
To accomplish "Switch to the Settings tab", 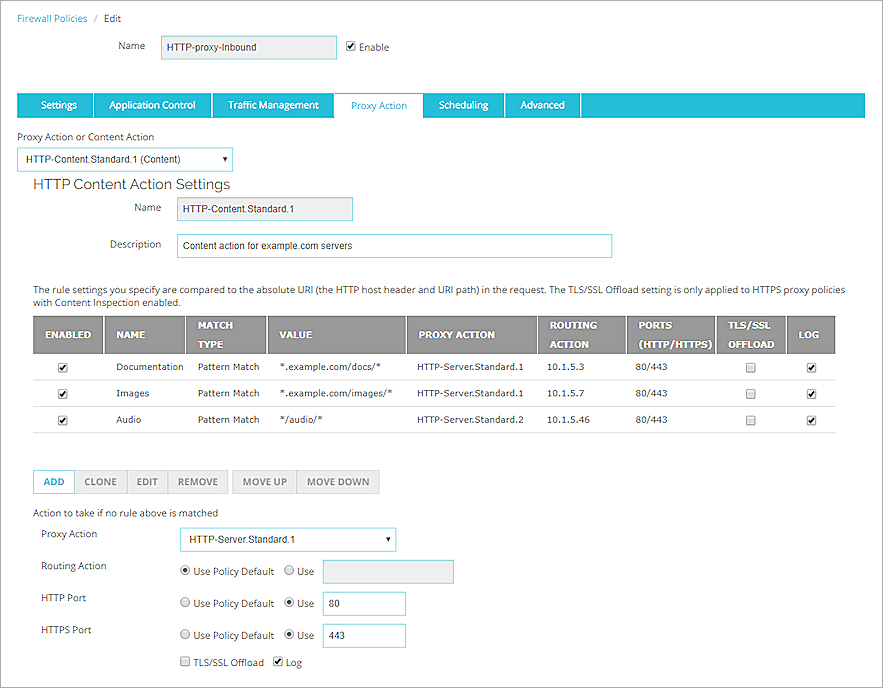I will pyautogui.click(x=57, y=104).
